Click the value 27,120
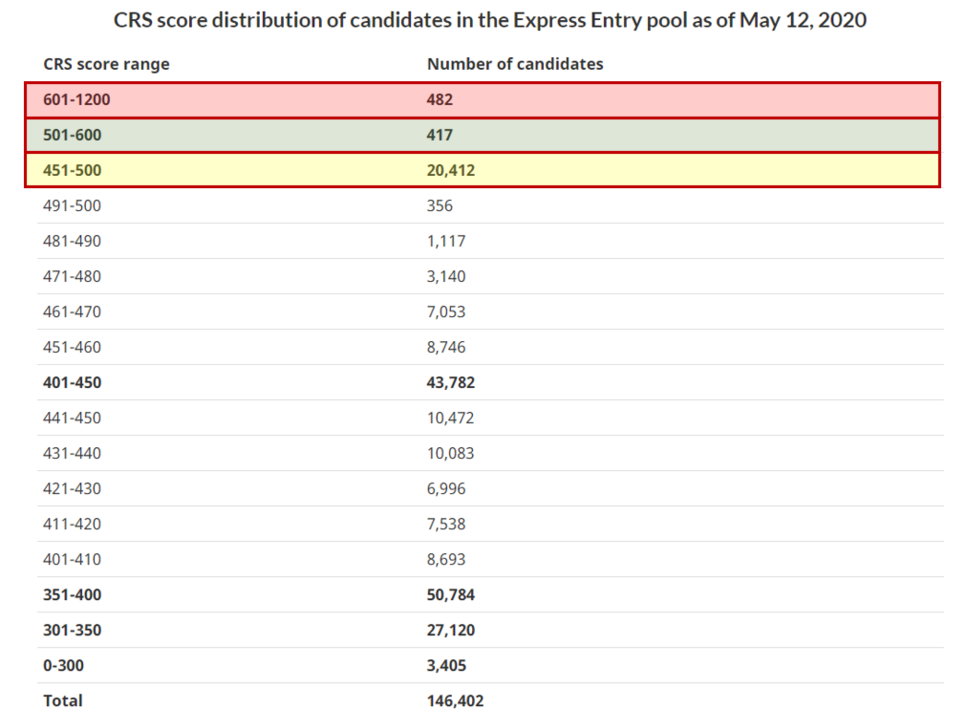This screenshot has height=709, width=966. (450, 630)
